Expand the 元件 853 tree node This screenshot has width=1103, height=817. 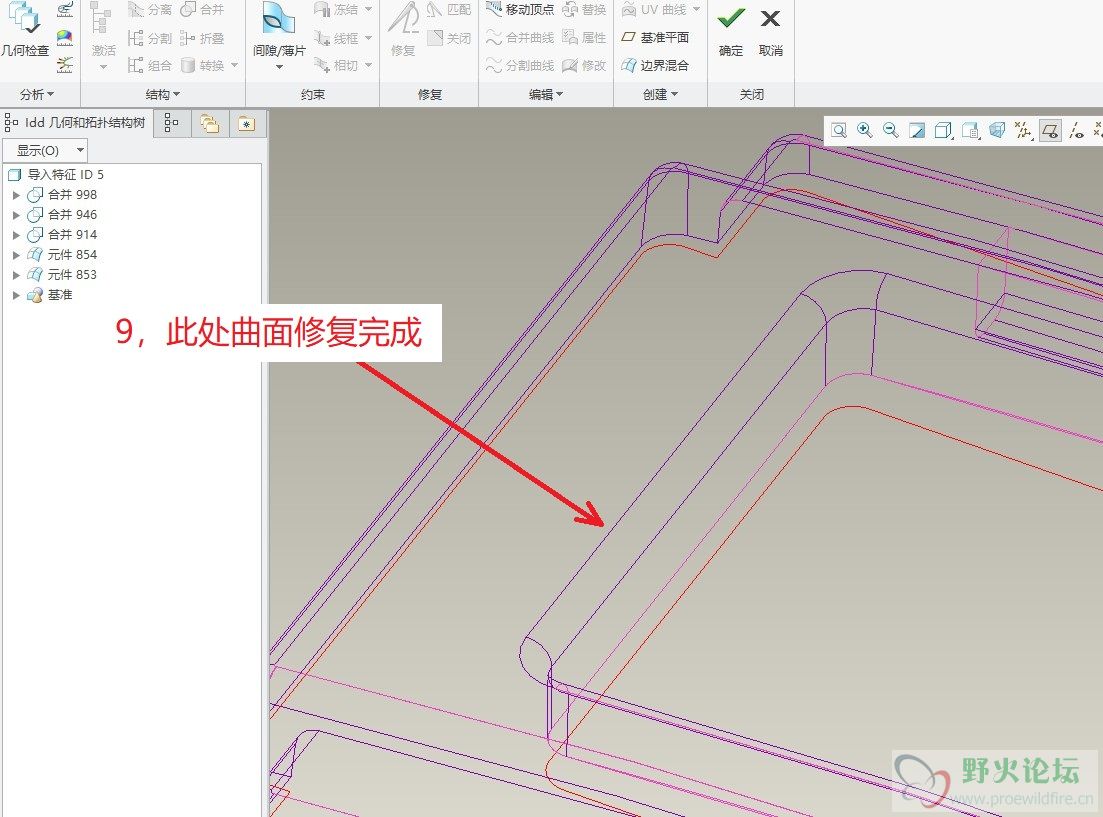[x=16, y=275]
